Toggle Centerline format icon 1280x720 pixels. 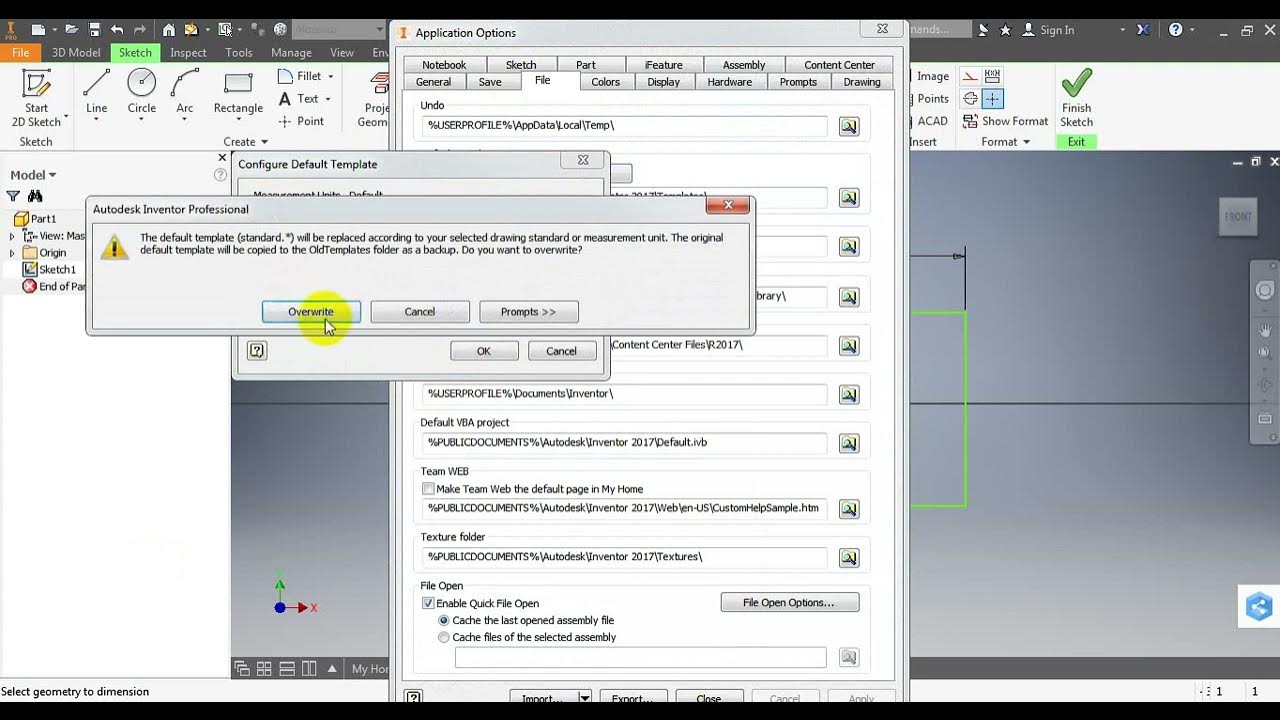click(x=970, y=98)
